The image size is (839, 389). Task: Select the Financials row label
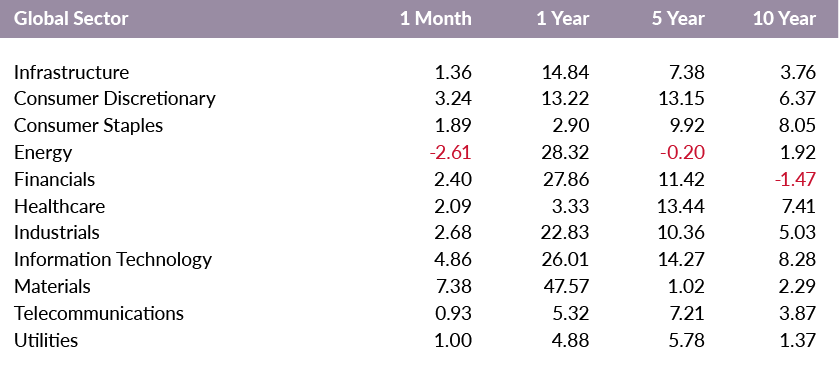coord(54,179)
